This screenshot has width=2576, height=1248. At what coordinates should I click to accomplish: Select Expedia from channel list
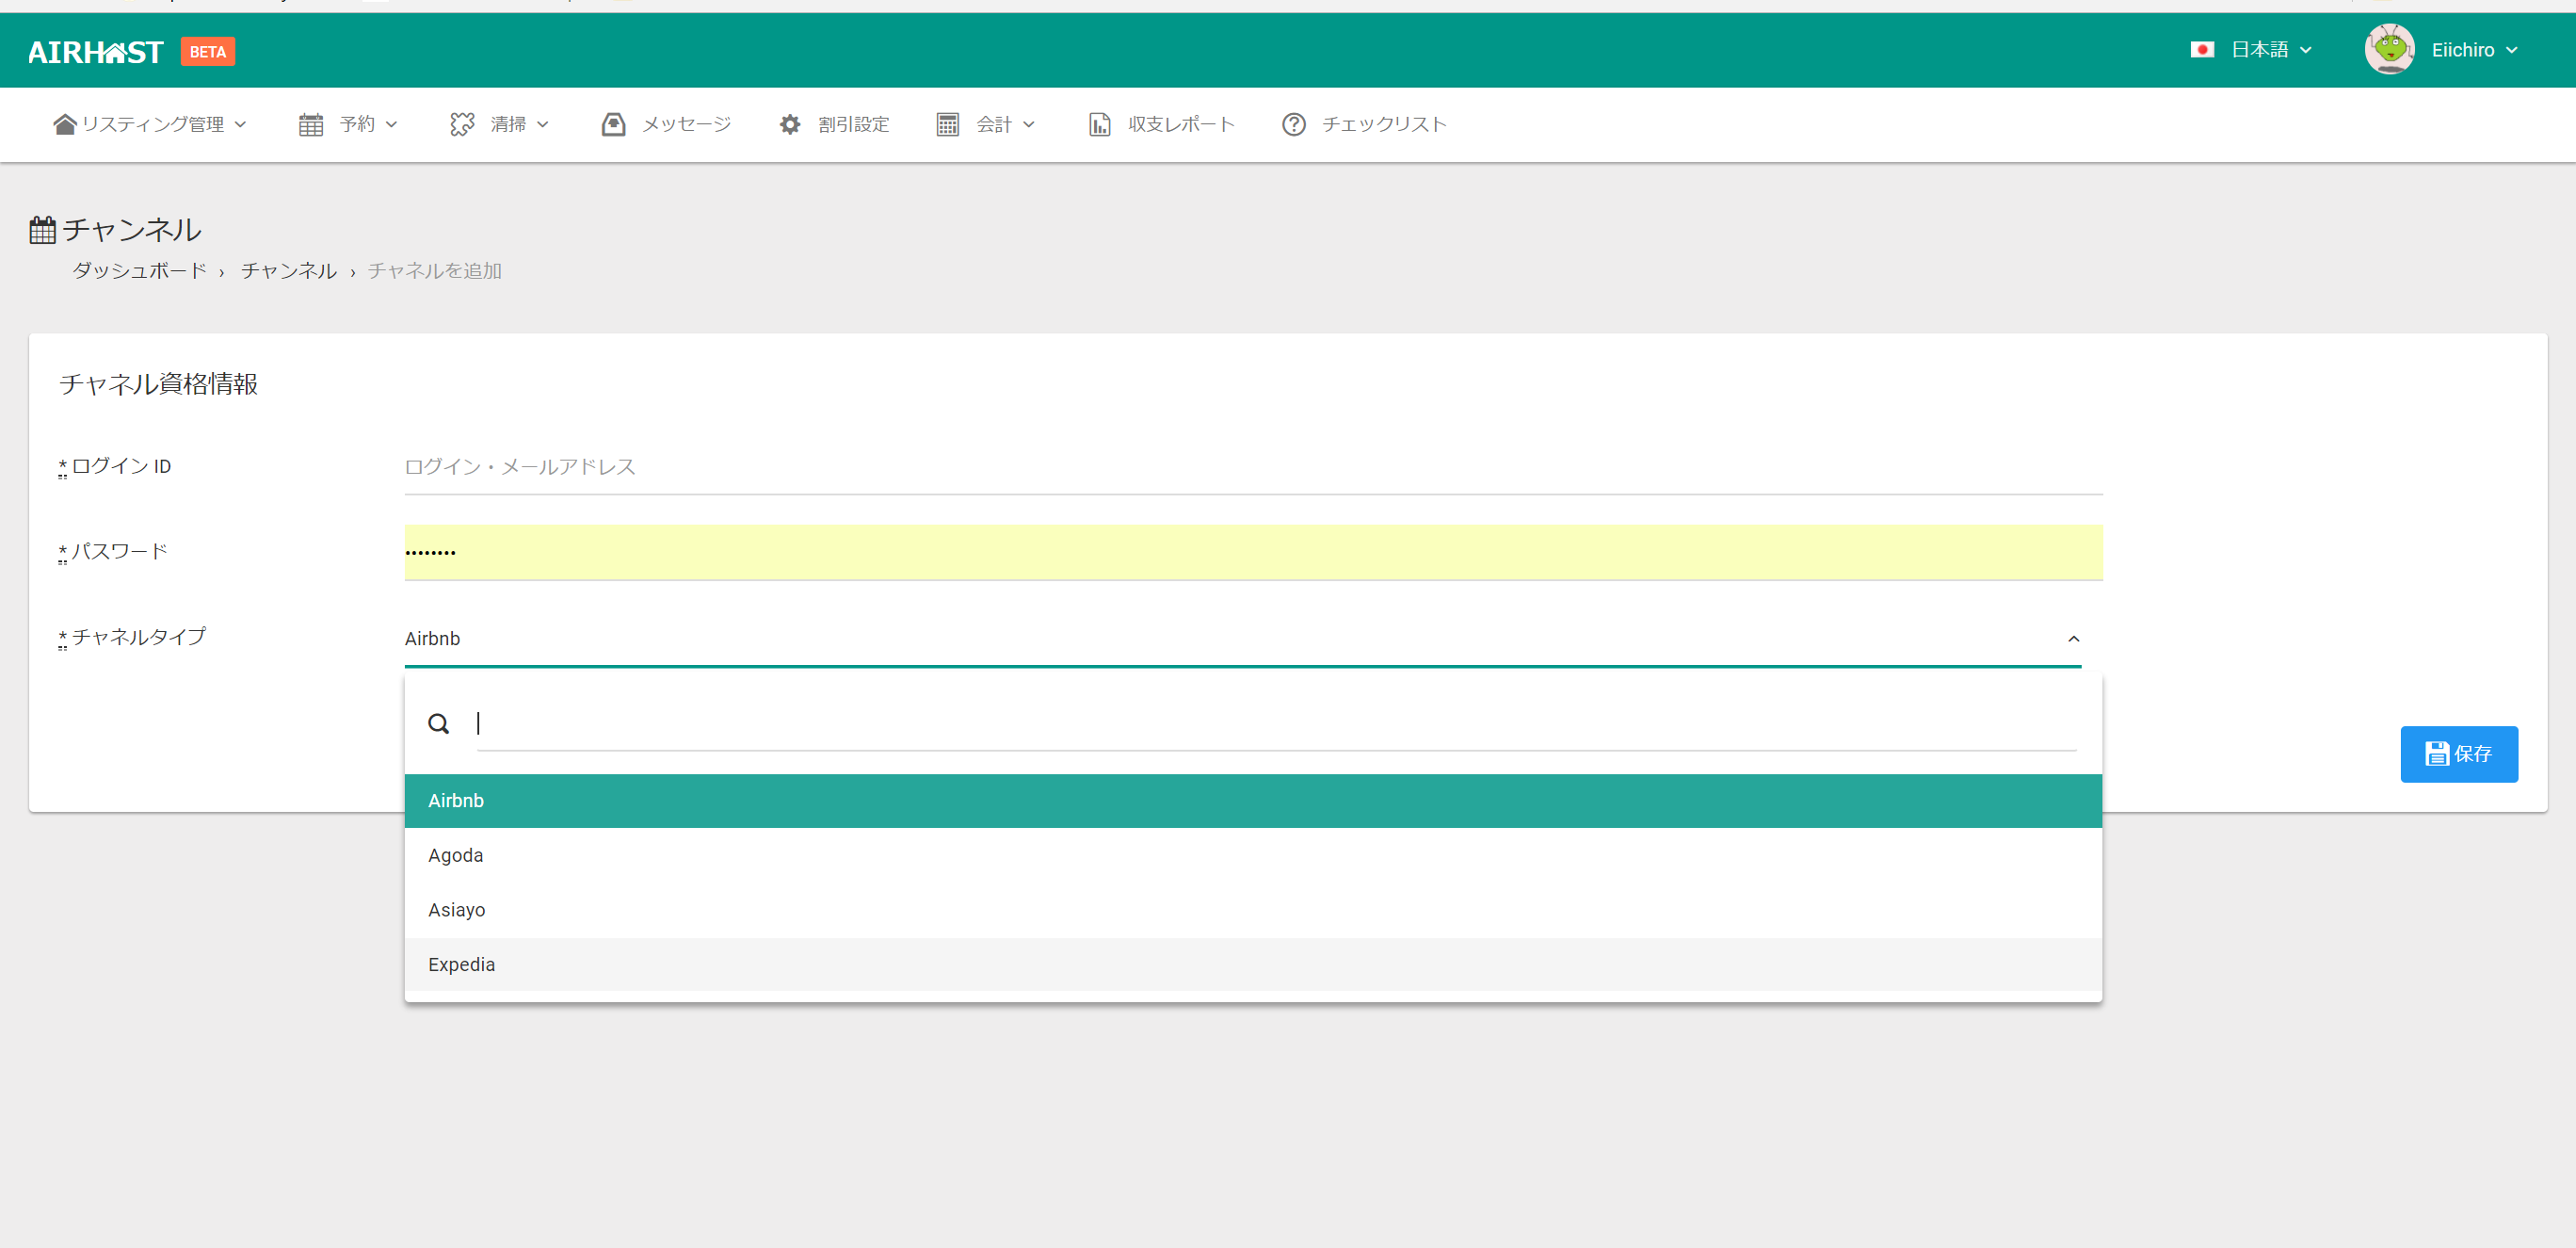(462, 965)
